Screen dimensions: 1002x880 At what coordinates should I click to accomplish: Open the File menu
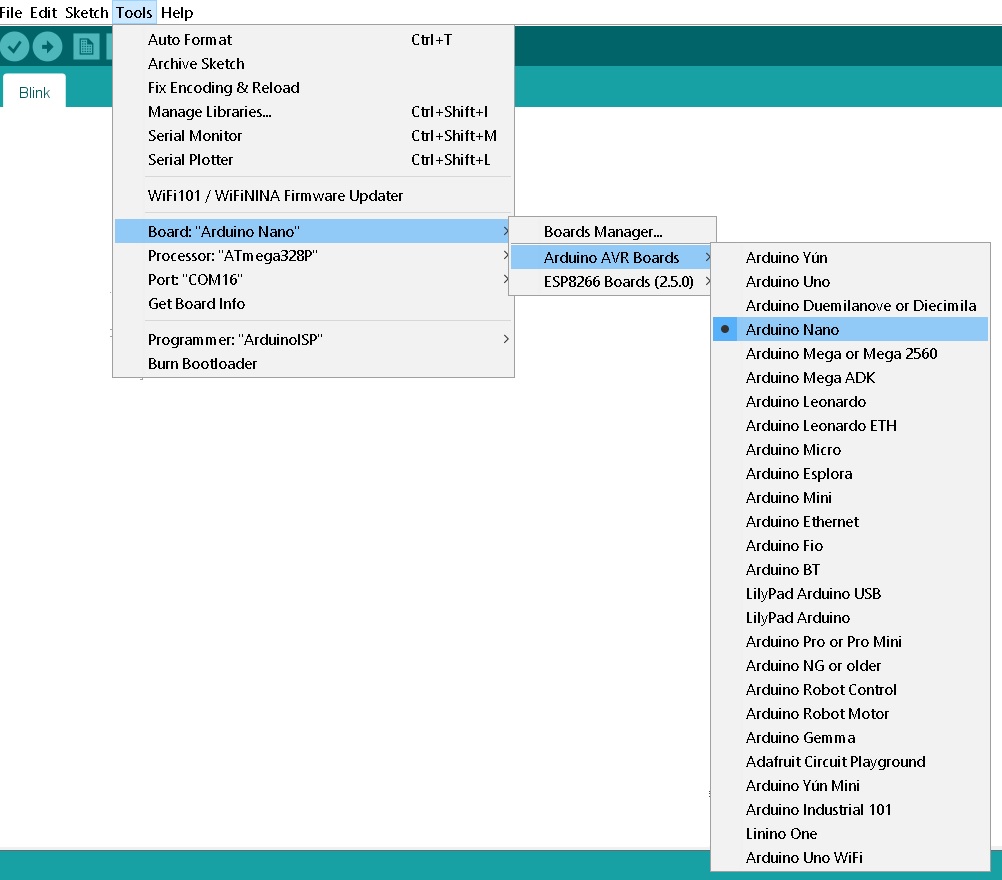pos(11,13)
